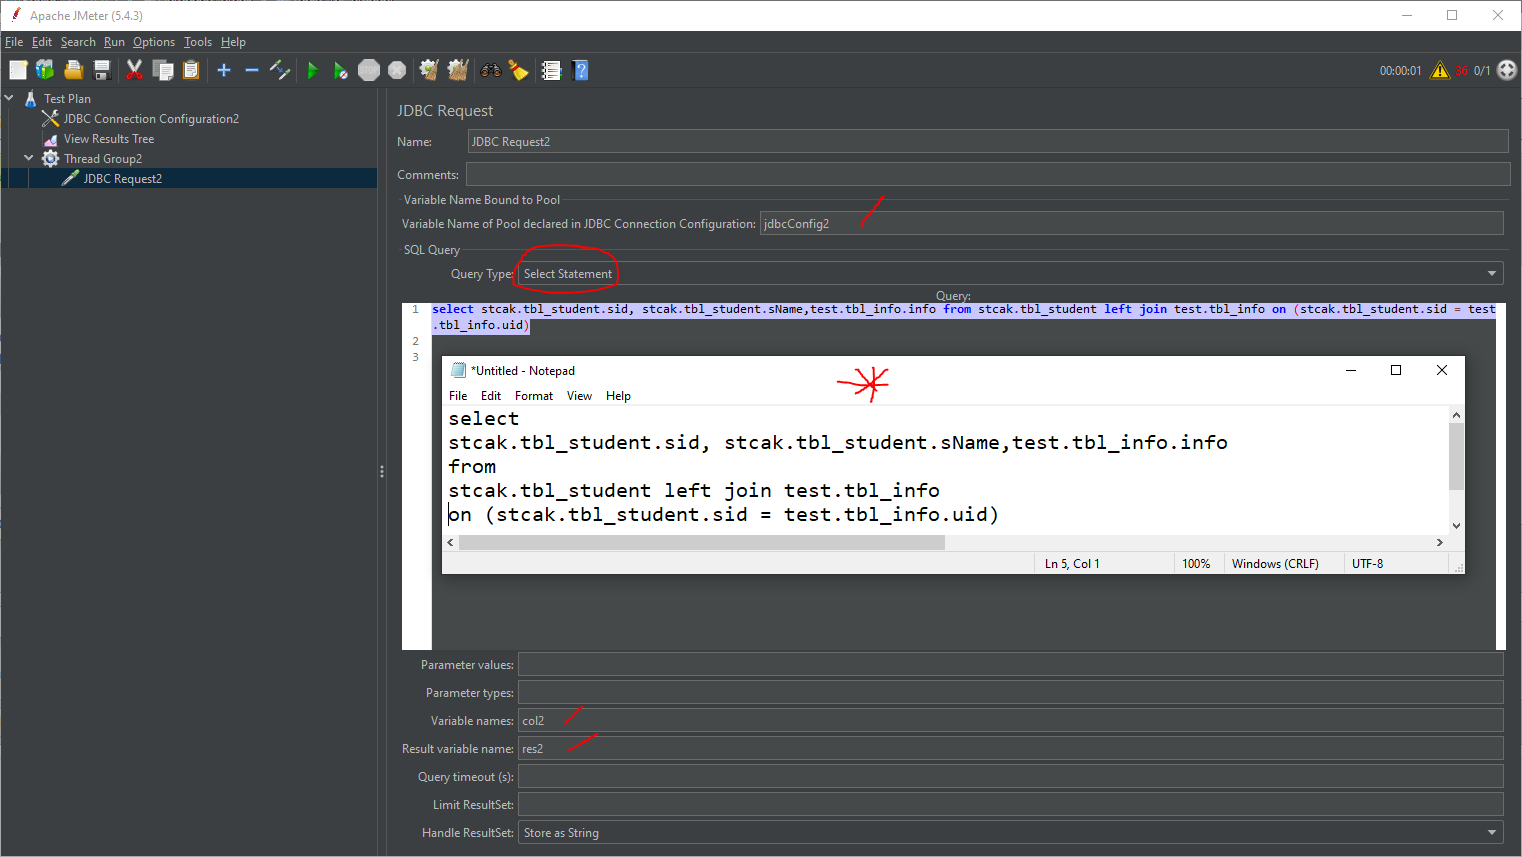Image resolution: width=1522 pixels, height=857 pixels.
Task: Open the Run menu
Action: coord(114,42)
